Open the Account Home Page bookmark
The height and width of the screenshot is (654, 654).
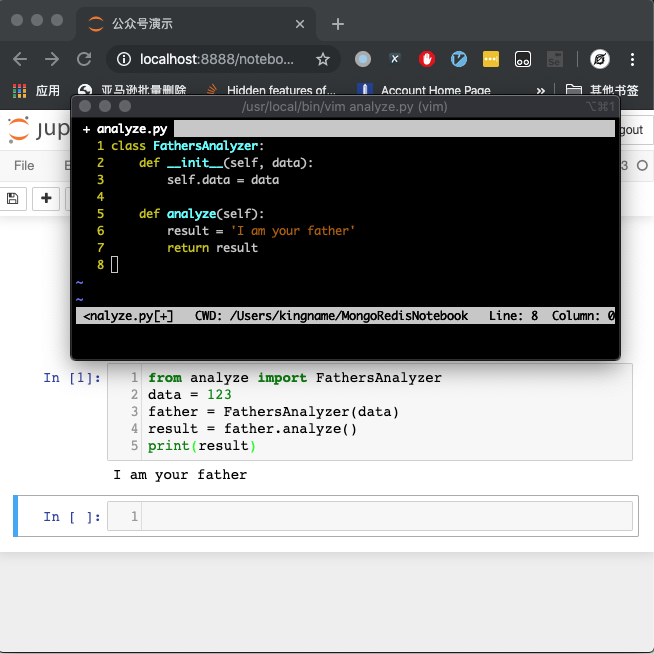pos(424,90)
